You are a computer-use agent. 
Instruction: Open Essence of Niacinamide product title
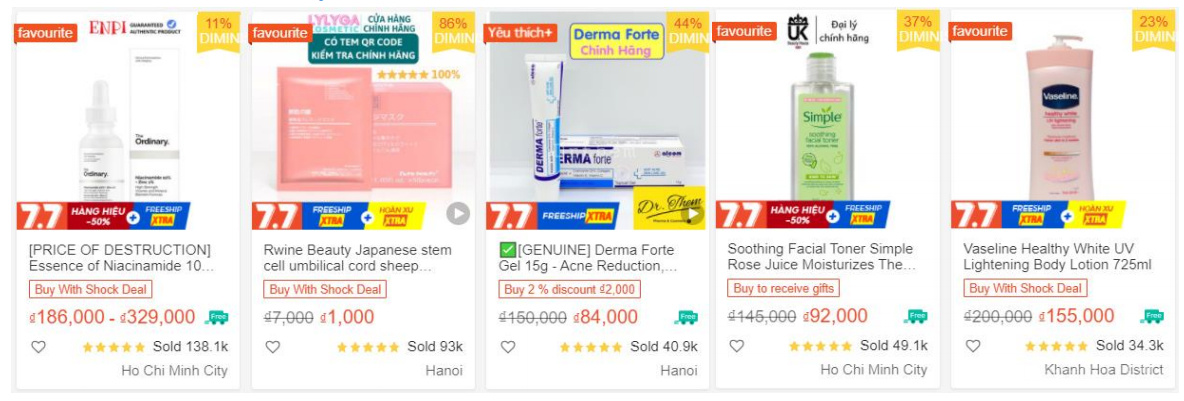point(120,257)
